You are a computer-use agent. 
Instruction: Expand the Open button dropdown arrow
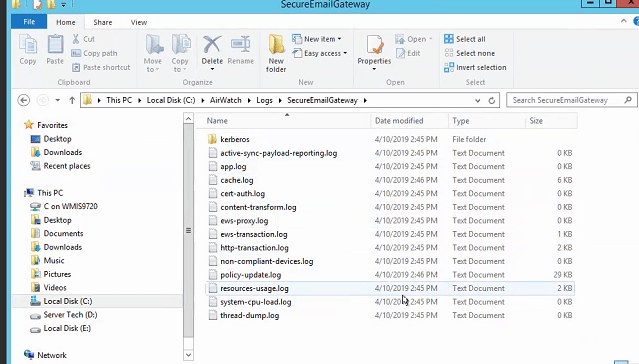pyautogui.click(x=431, y=39)
